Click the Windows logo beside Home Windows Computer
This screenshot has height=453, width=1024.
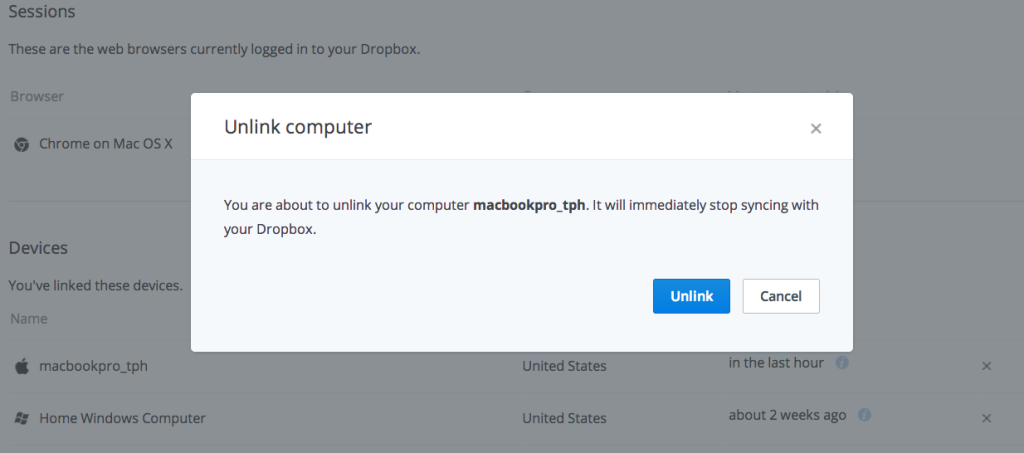22,418
